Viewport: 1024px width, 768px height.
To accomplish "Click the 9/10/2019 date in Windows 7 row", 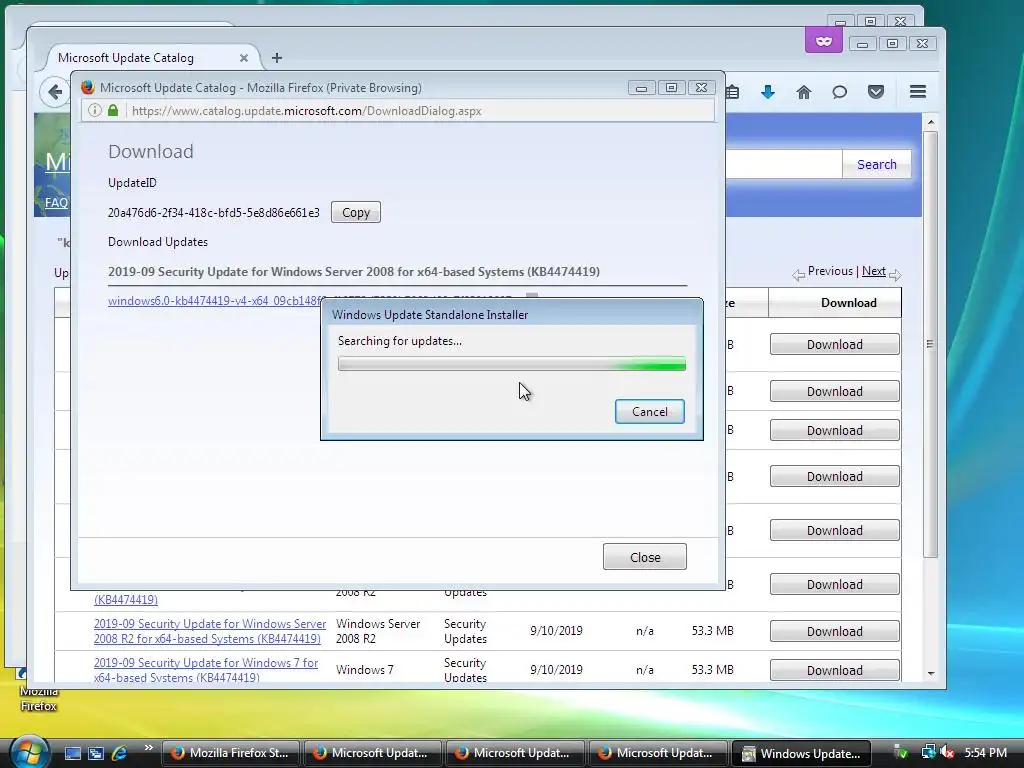I will (556, 670).
